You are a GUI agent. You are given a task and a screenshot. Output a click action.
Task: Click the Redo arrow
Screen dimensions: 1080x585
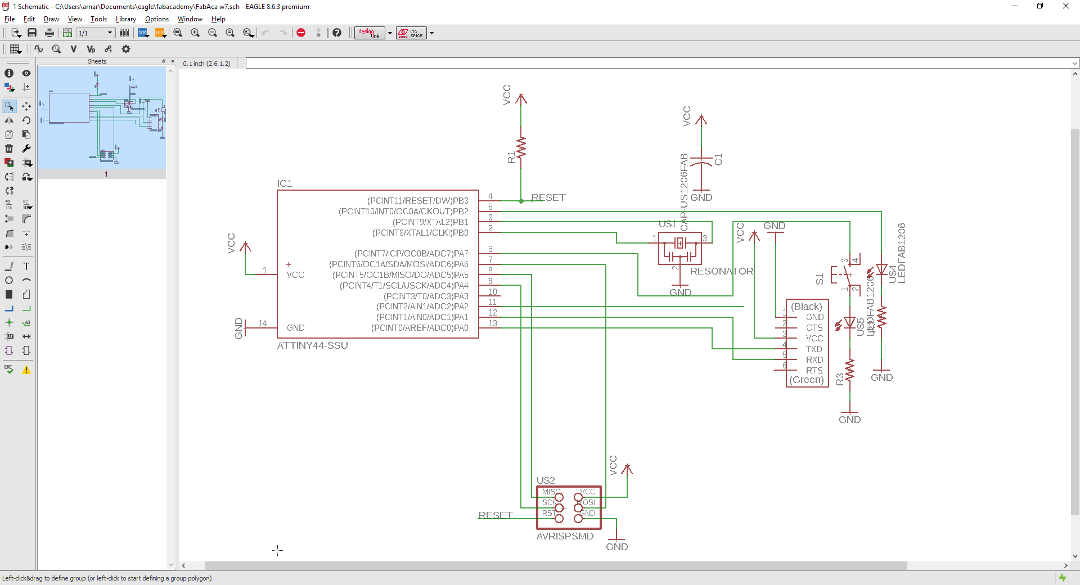click(283, 32)
